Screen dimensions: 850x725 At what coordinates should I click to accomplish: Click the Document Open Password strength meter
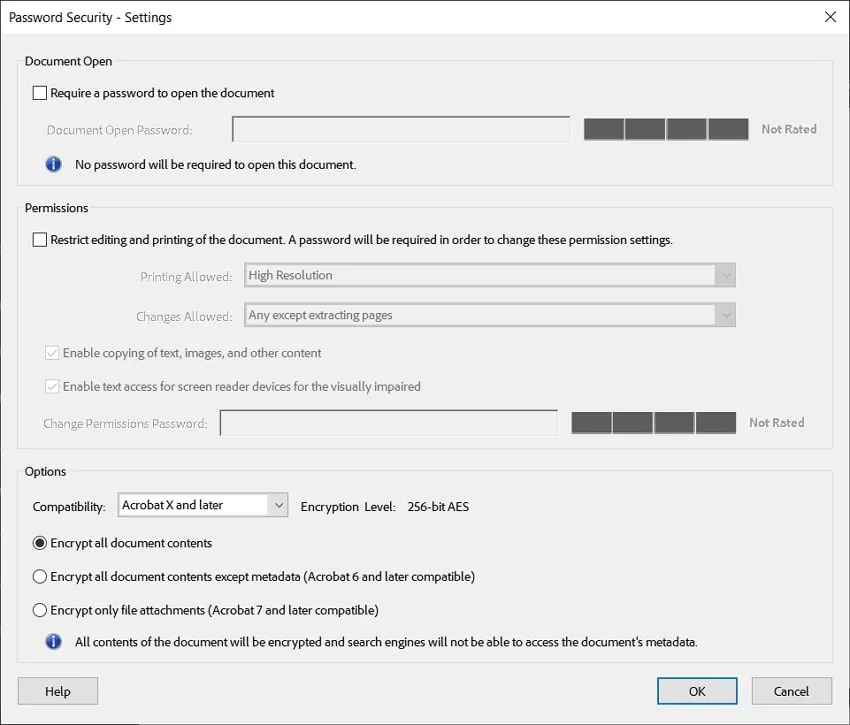[x=665, y=128]
